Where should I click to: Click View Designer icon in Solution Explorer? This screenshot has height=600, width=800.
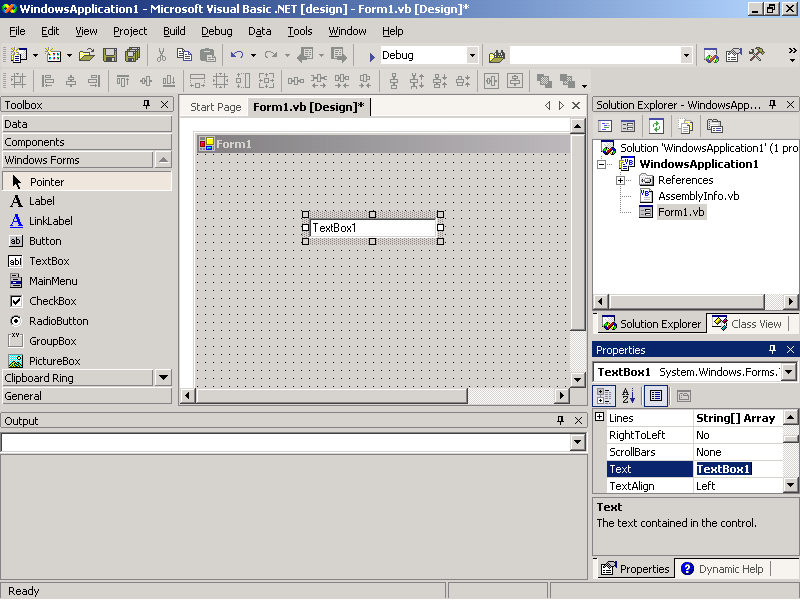(x=628, y=126)
